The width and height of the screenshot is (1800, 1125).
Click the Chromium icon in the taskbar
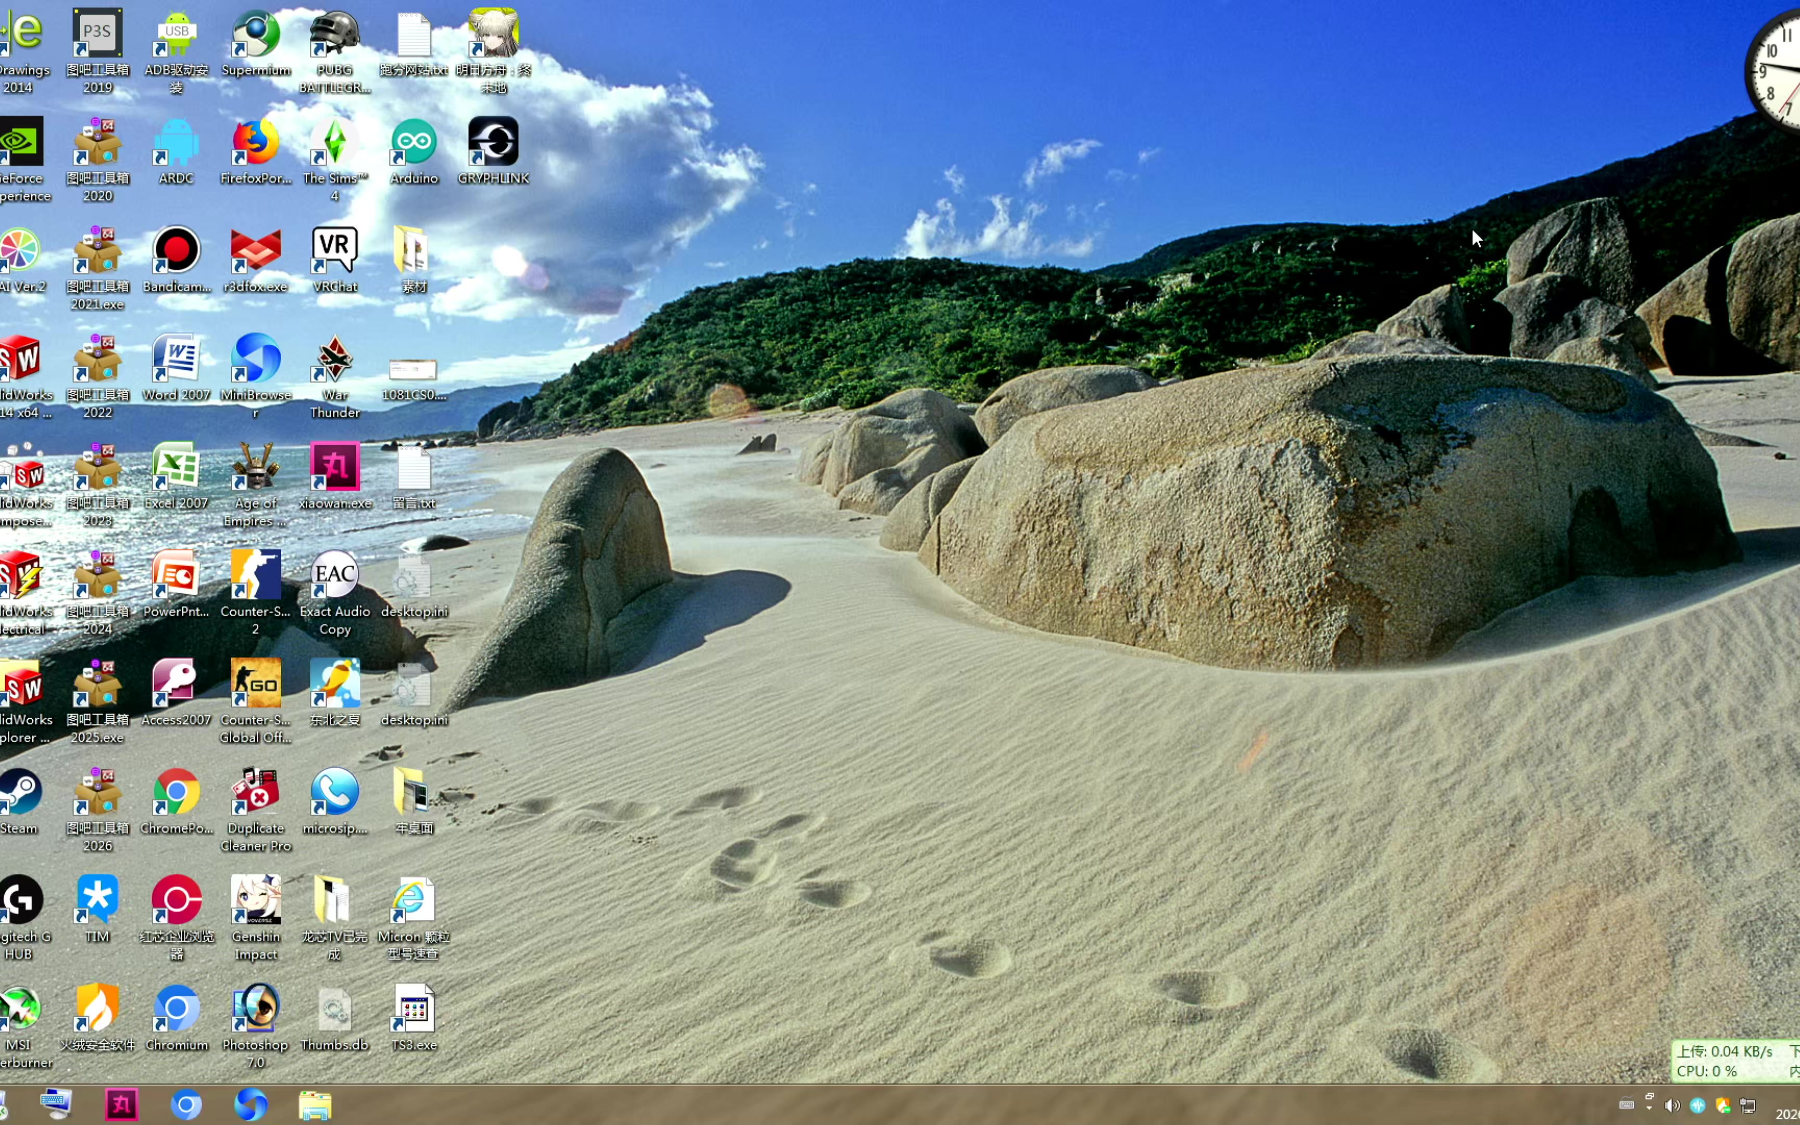coord(186,1105)
